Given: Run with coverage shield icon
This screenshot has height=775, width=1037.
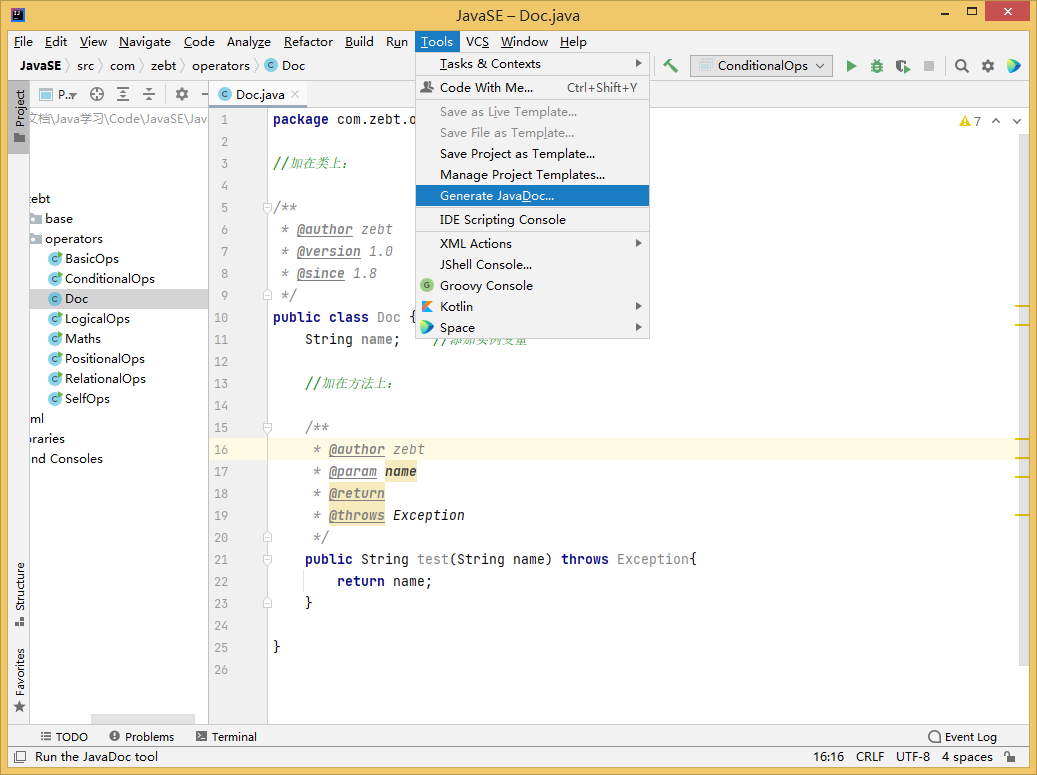Looking at the screenshot, I should pyautogui.click(x=902, y=66).
